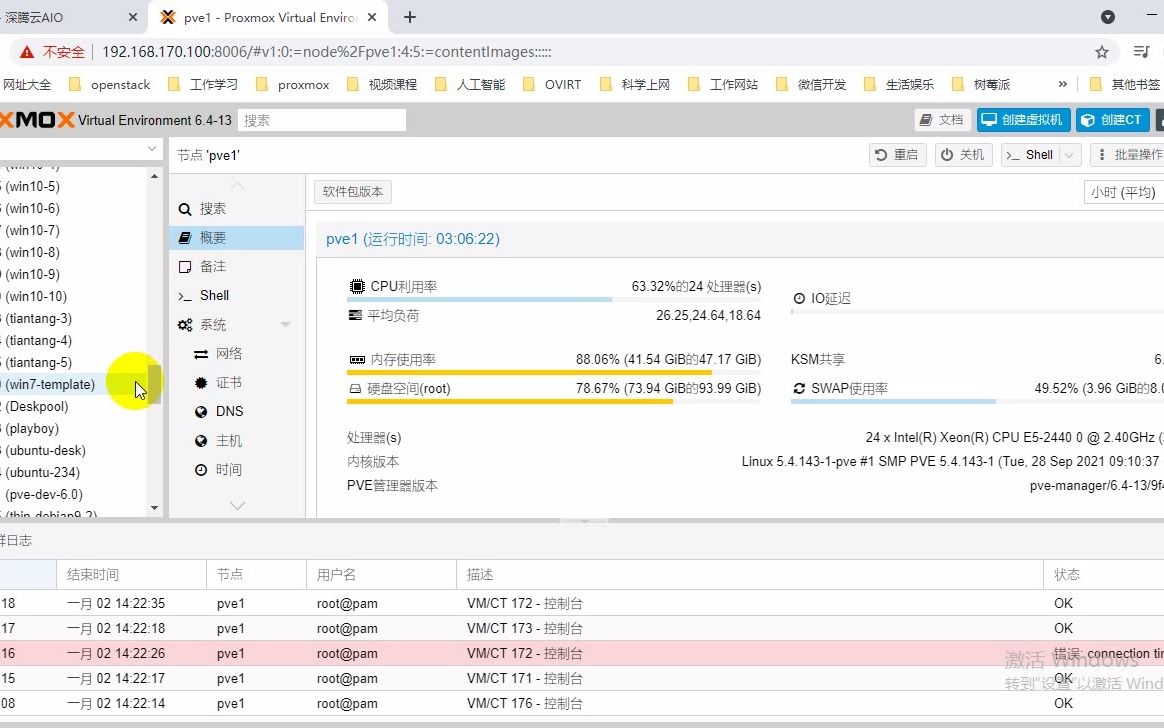Select the error log row at 14:22:26

[x=582, y=653]
